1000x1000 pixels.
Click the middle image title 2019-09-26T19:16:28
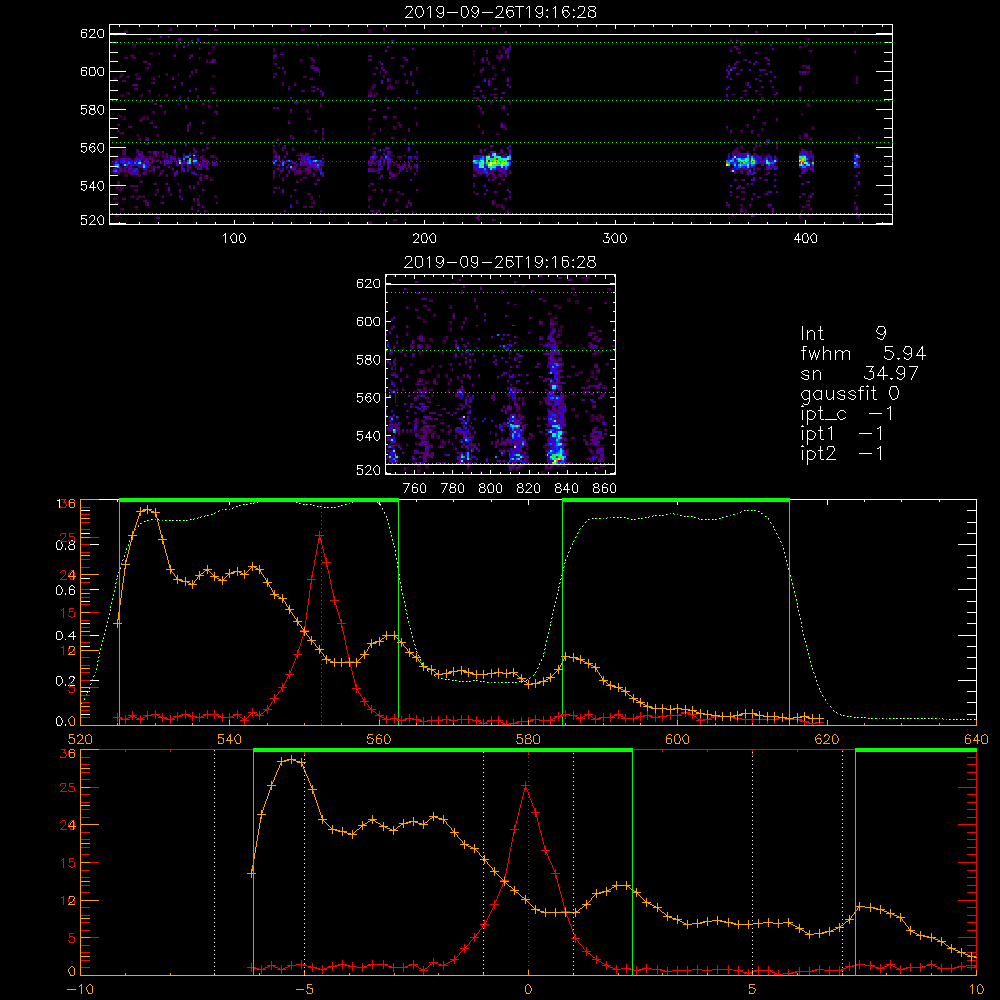click(500, 261)
